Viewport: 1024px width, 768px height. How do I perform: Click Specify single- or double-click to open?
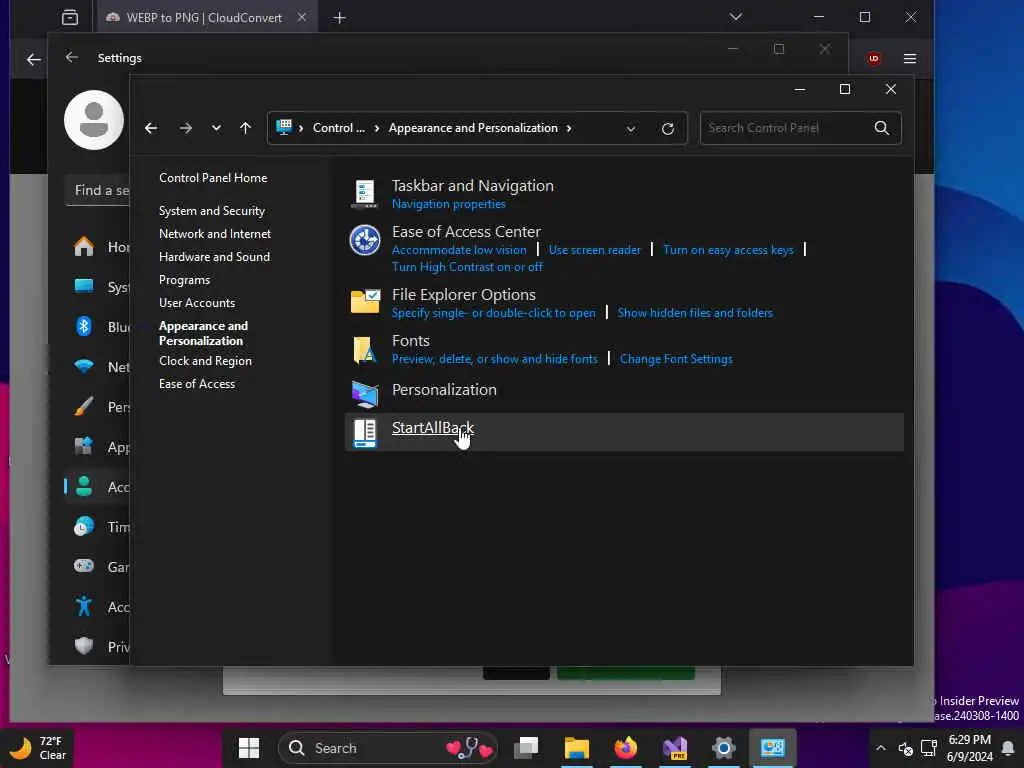(x=493, y=313)
